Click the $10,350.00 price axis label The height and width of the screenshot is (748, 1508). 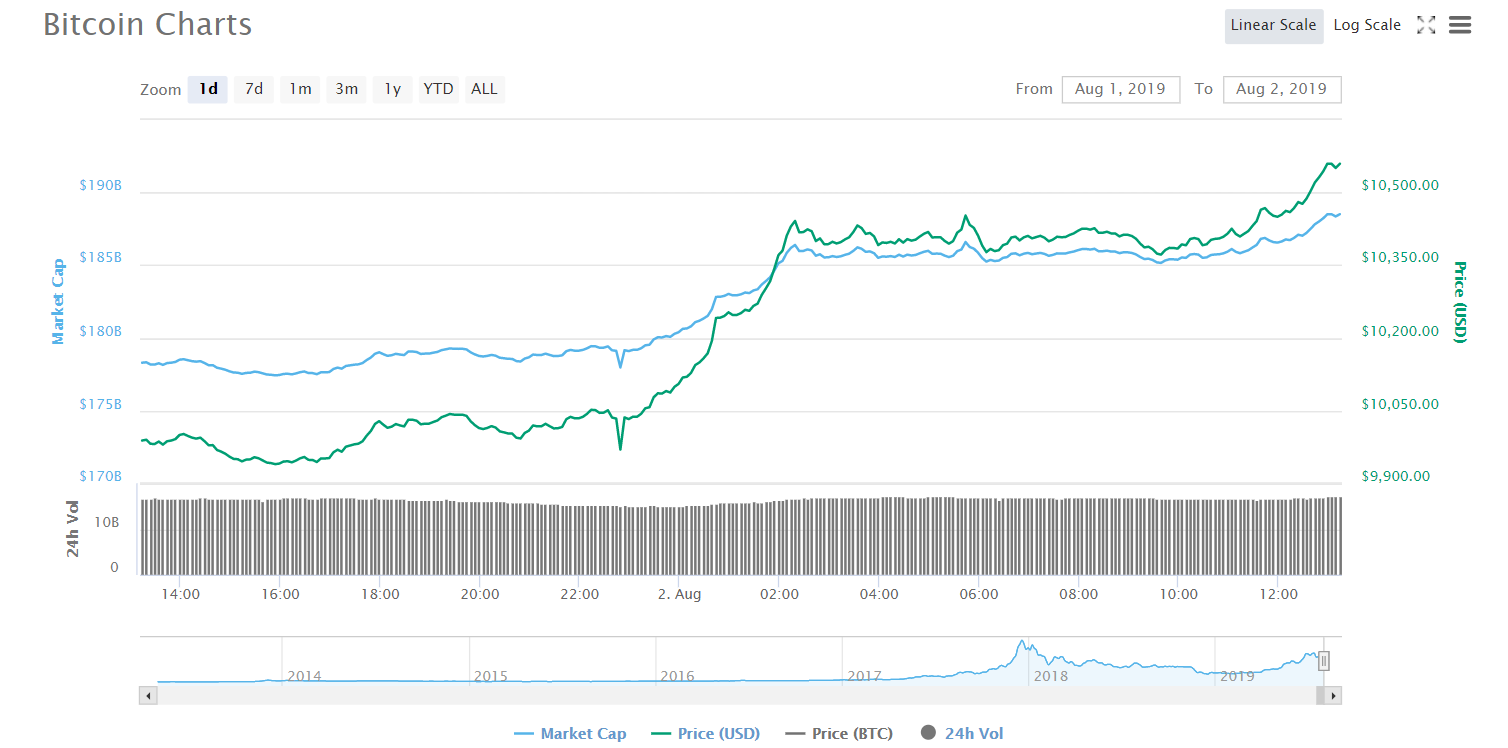[1400, 257]
